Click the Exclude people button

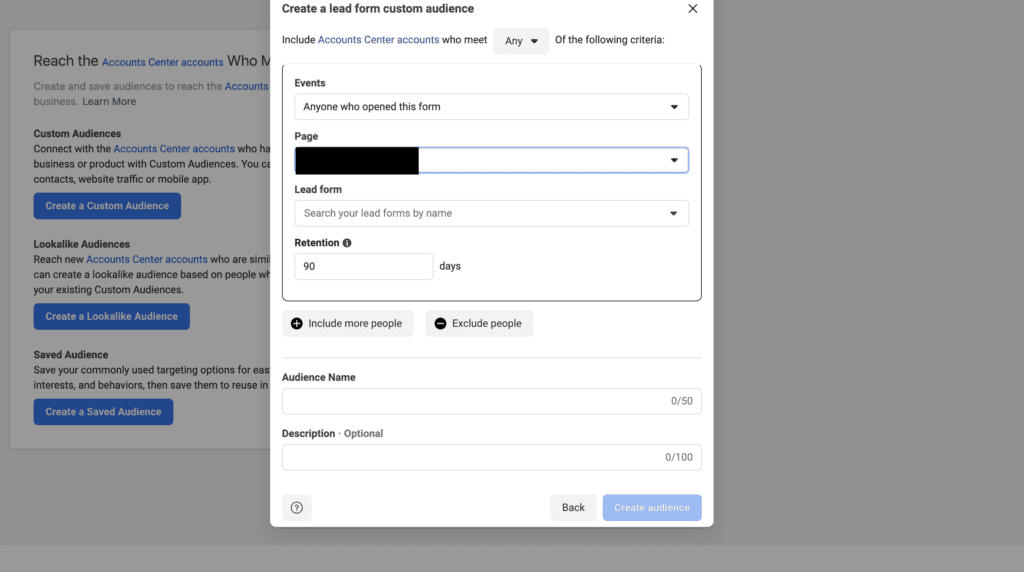click(479, 323)
